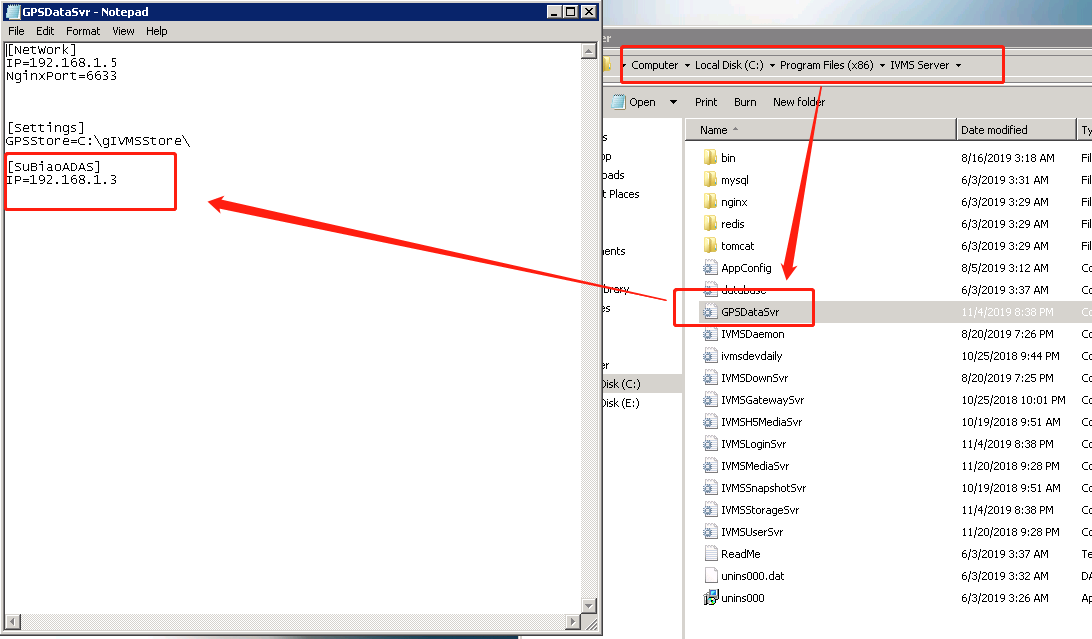The width and height of the screenshot is (1092, 639).
Task: Select the IVMSUserSvr file icon
Action: click(710, 532)
